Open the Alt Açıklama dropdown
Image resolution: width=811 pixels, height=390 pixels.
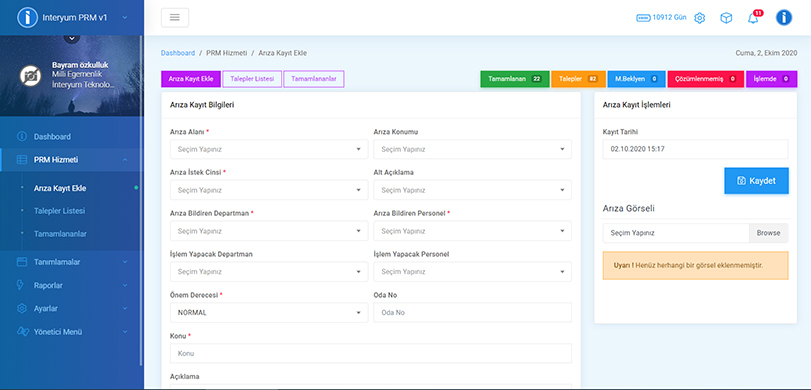point(473,190)
